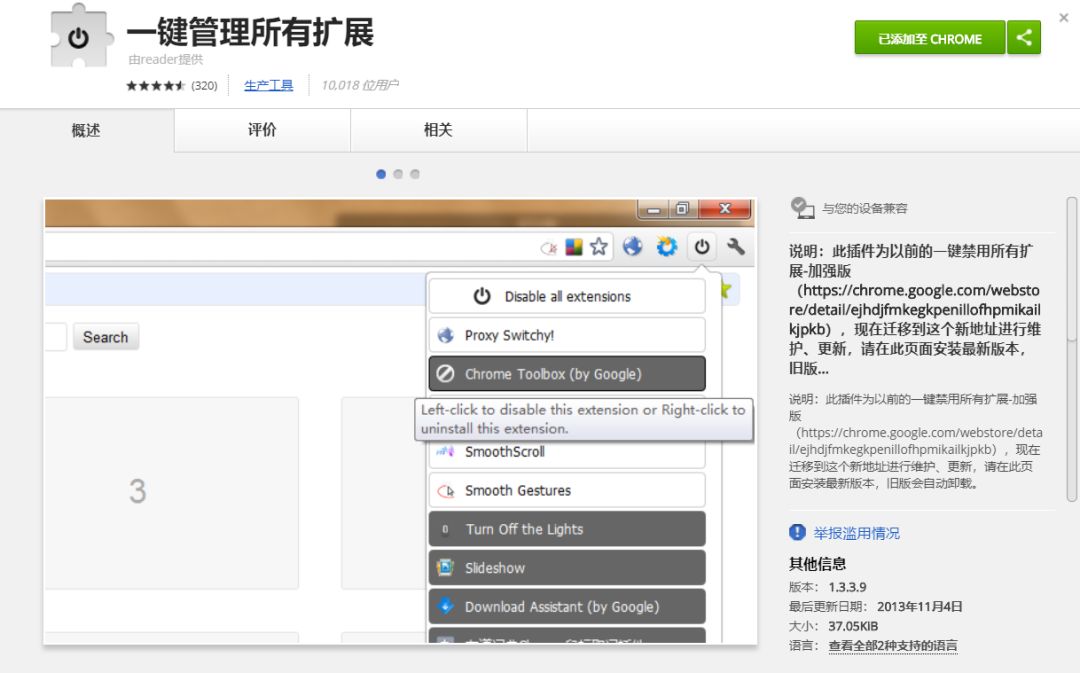Click the Smooth Gestures entry
Screen dimensions: 1080x673
tap(567, 490)
